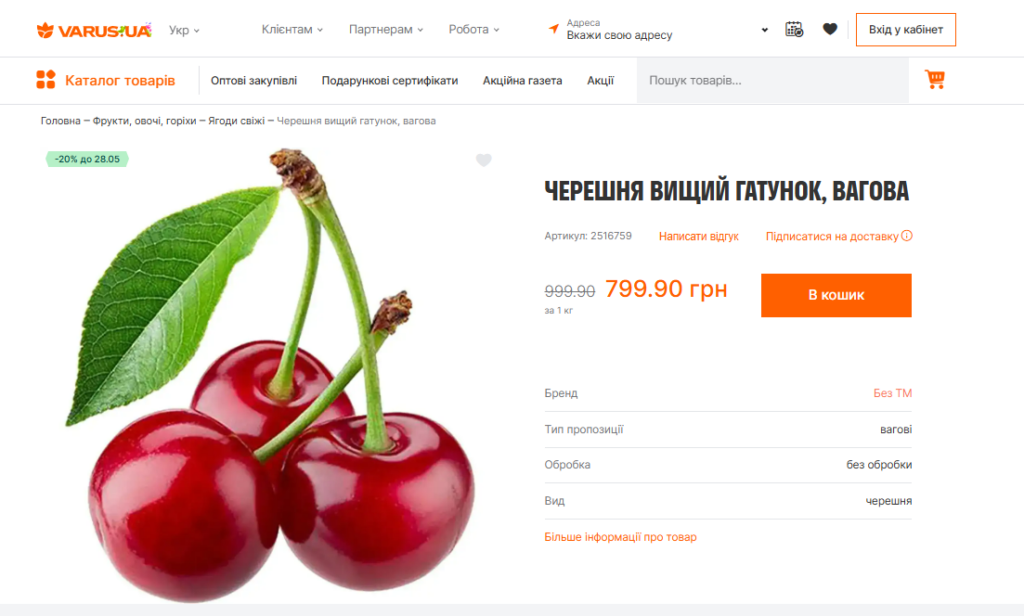Open the address selector chevron
Viewport: 1024px width, 616px height.
[764, 30]
